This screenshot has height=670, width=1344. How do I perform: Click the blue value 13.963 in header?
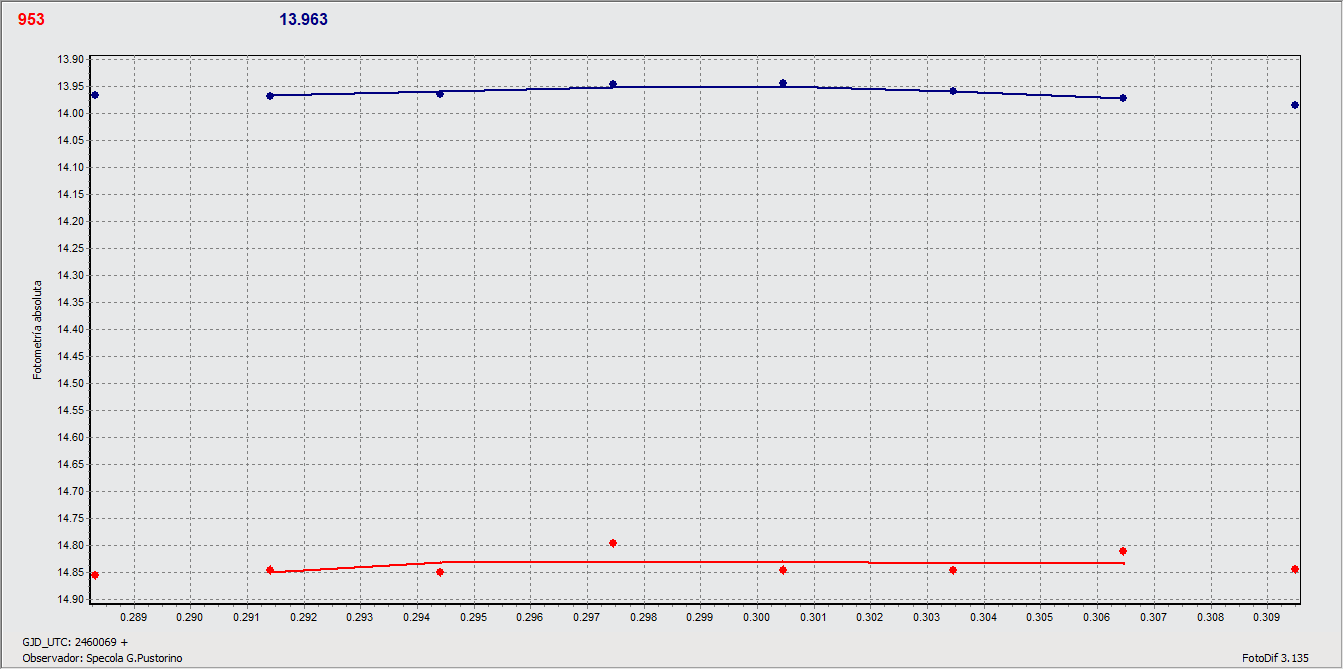304,19
